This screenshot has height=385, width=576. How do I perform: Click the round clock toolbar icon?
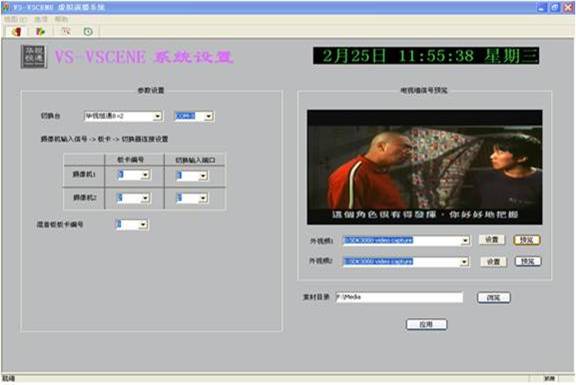tap(88, 32)
